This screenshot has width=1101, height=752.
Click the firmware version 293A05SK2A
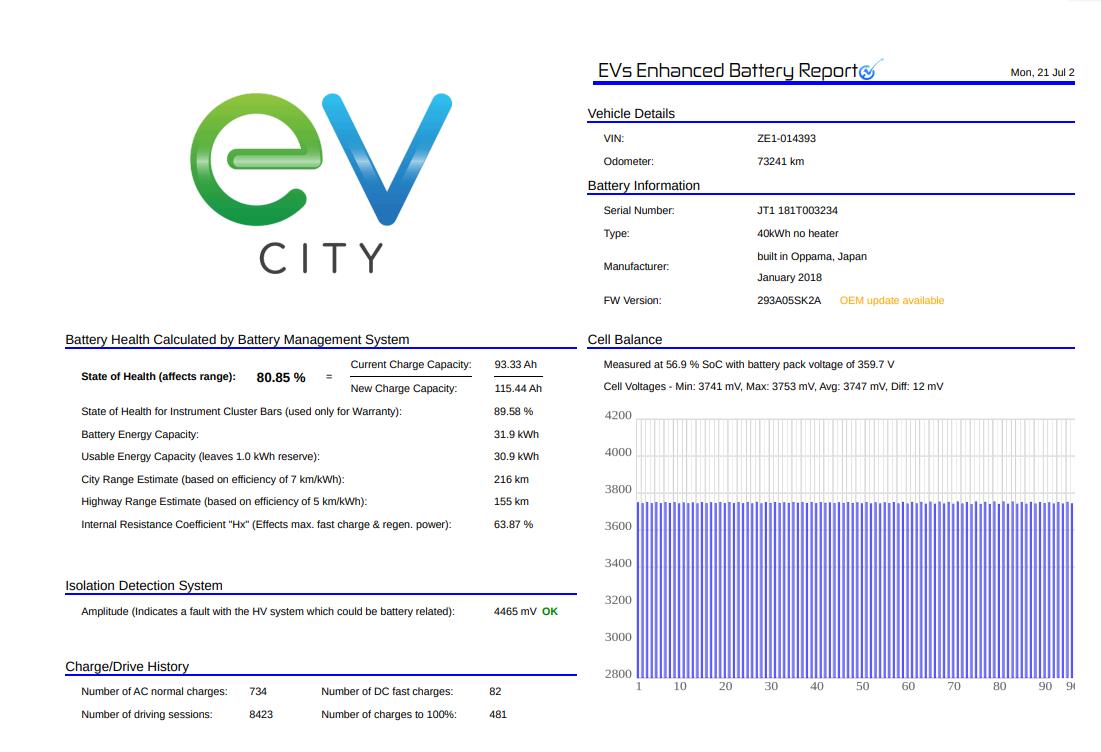[x=789, y=300]
